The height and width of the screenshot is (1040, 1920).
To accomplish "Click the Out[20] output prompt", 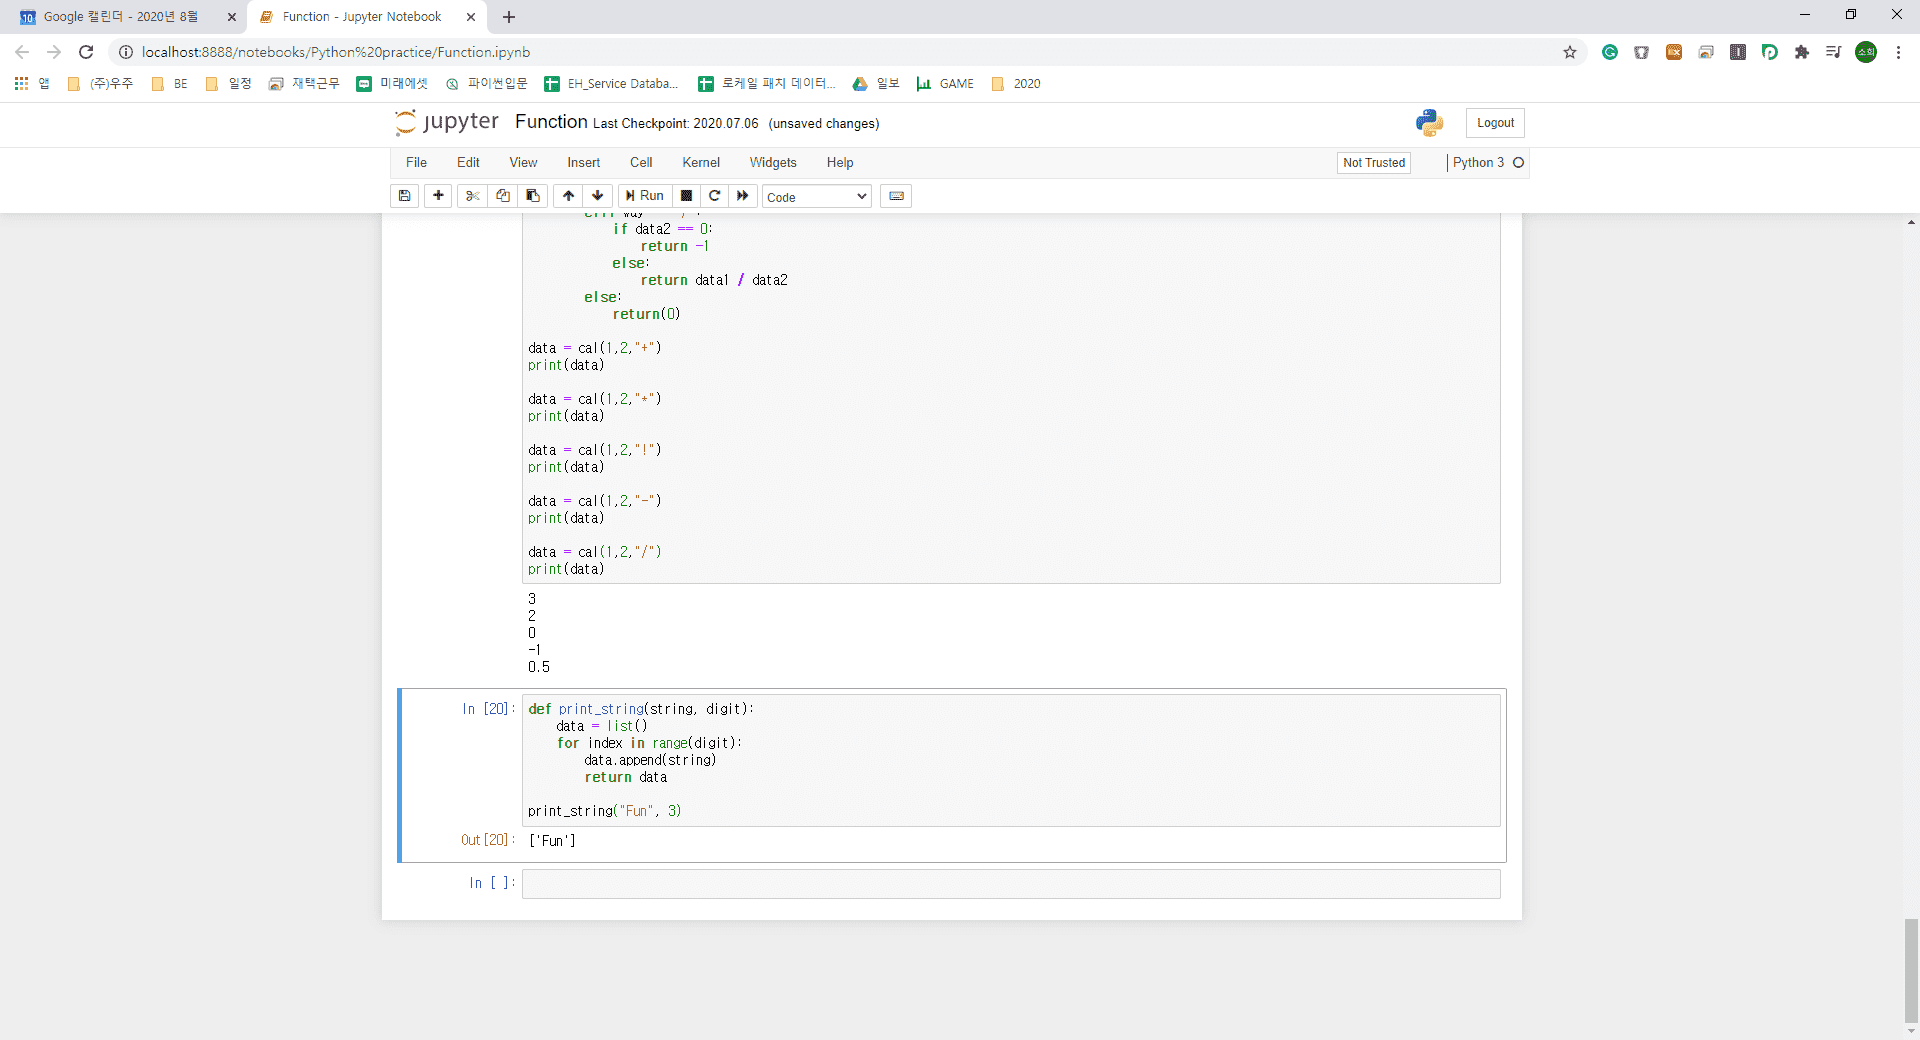I will pos(488,840).
